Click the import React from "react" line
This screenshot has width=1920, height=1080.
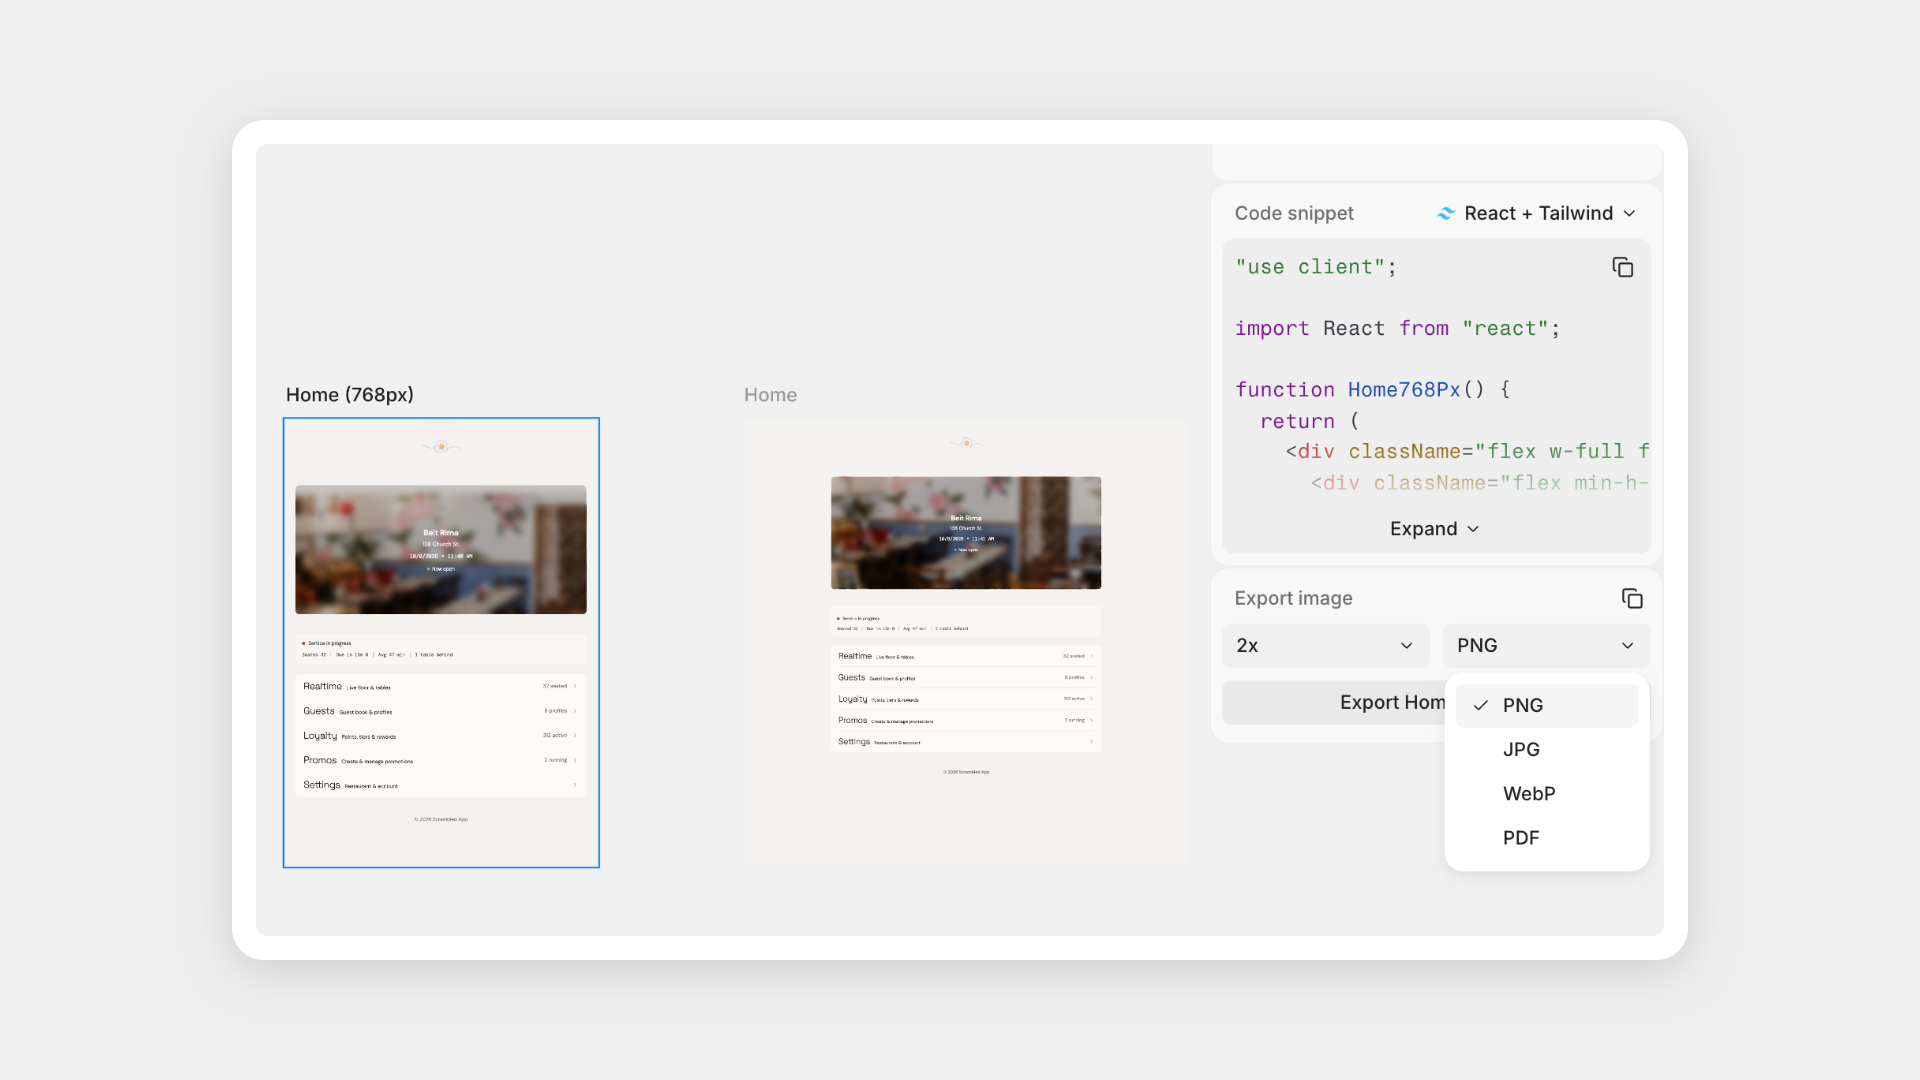click(x=1397, y=328)
